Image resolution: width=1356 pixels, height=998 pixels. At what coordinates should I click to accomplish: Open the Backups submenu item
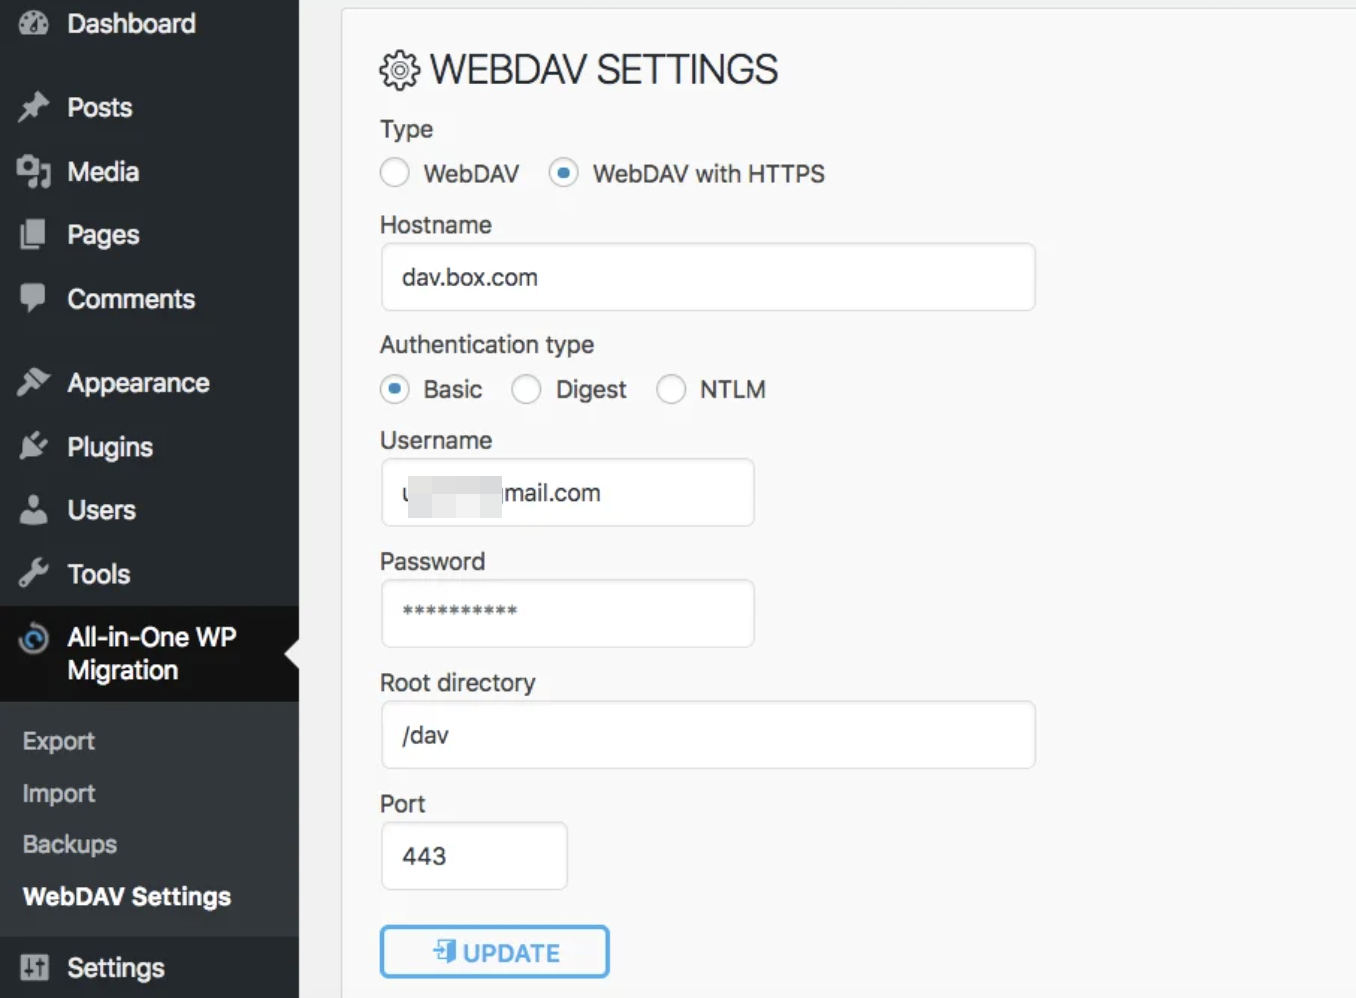click(70, 844)
